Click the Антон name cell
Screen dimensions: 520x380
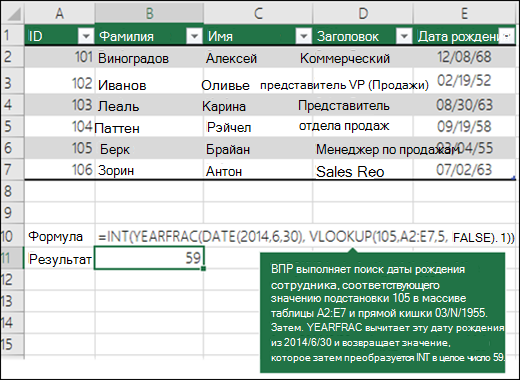point(258,169)
